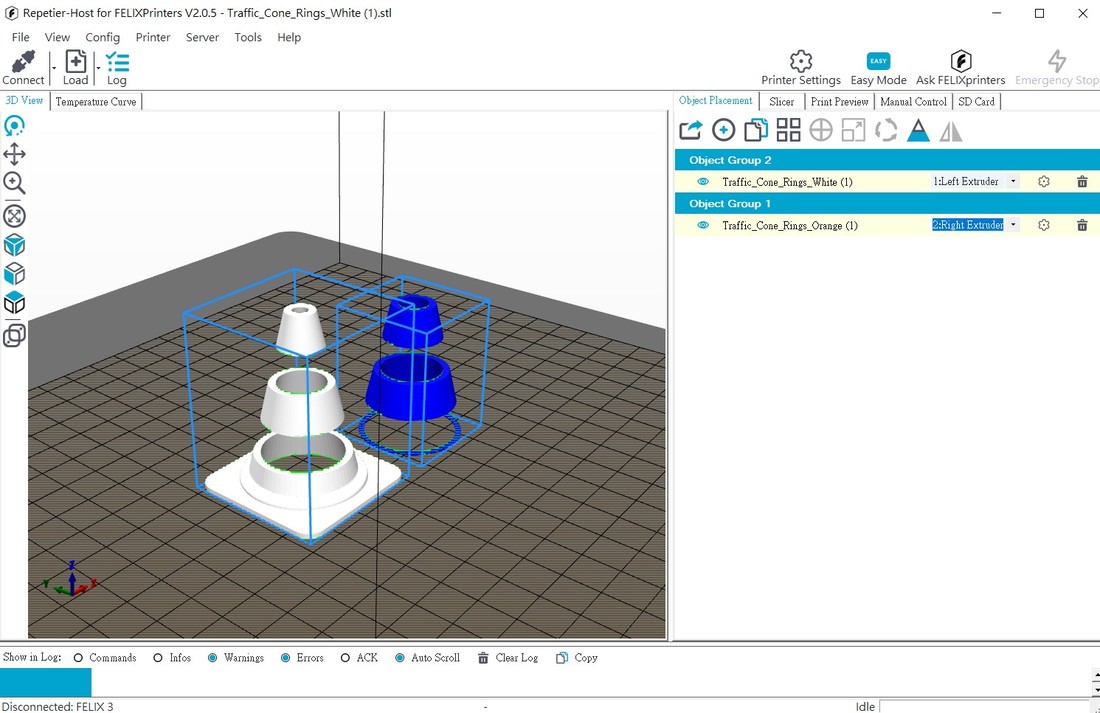The height and width of the screenshot is (713, 1100).
Task: Center the selected object
Action: (x=820, y=129)
